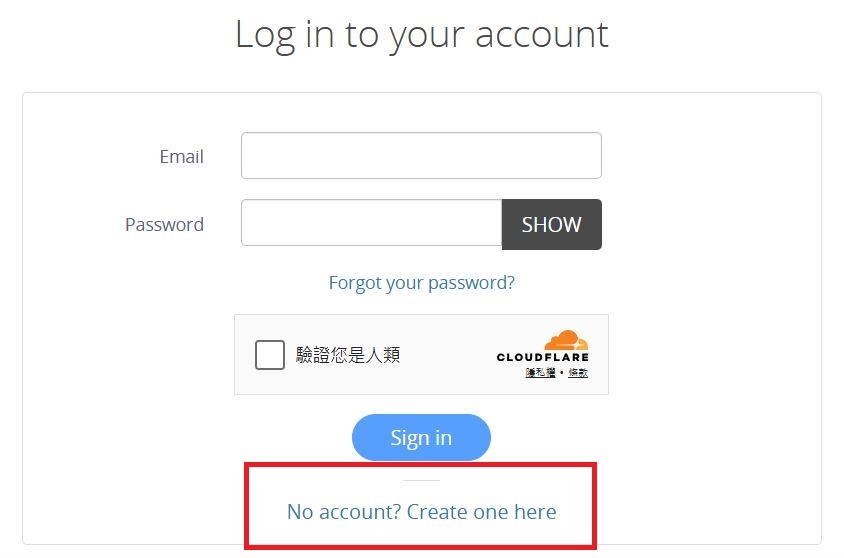Reveal password with the SHOW button
844x558 pixels.
coord(552,224)
